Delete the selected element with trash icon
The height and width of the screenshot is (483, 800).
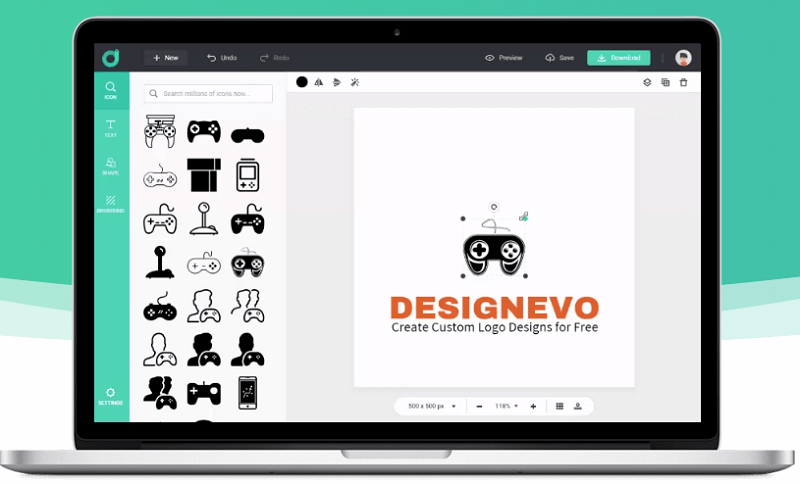(683, 82)
